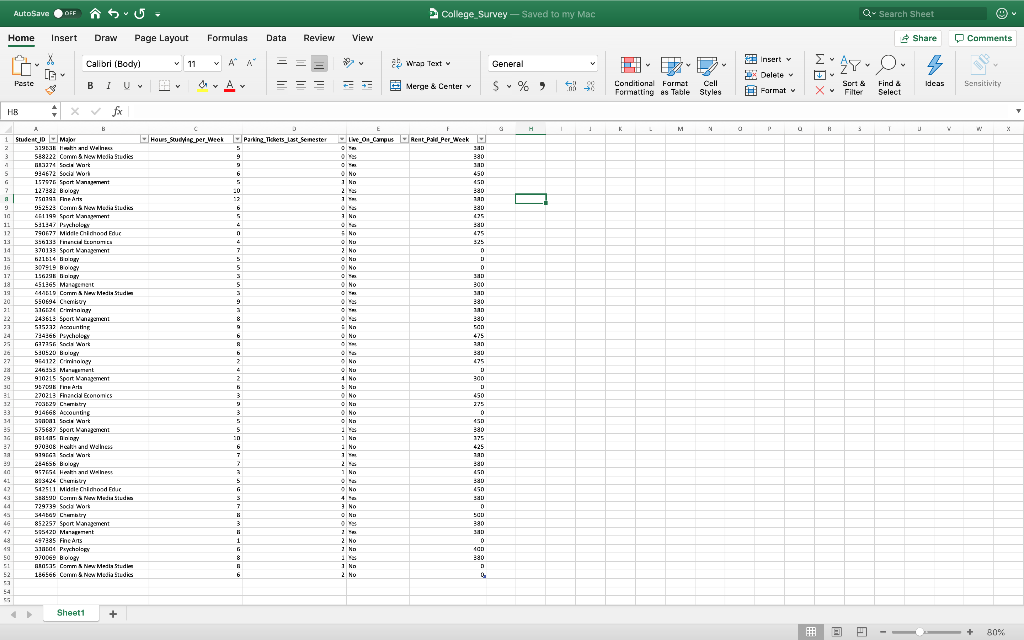Apply Percent Style to selection
1024x640 pixels.
coord(522,86)
